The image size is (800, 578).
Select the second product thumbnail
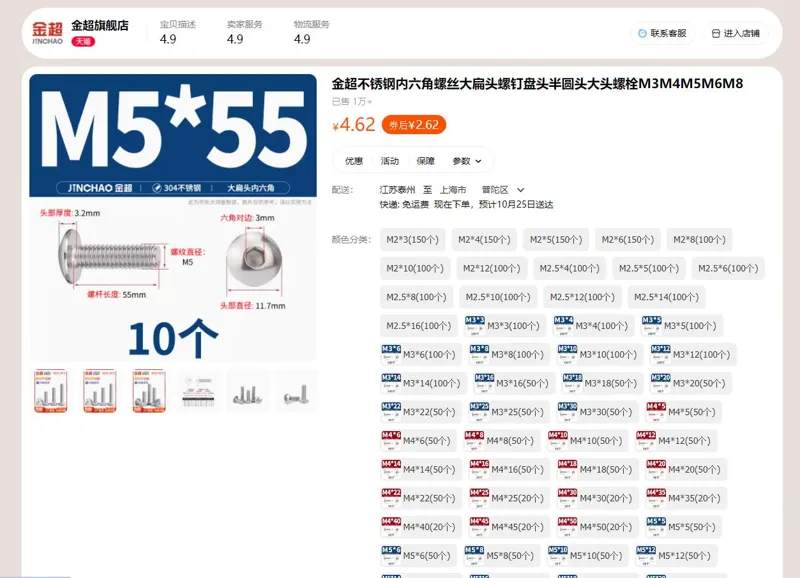pyautogui.click(x=99, y=391)
